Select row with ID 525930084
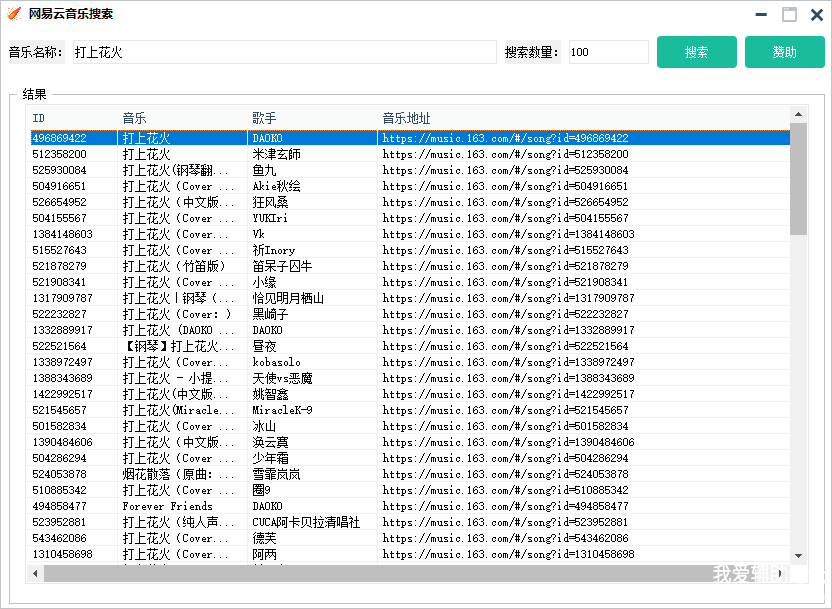Screen dimensions: 832x609 tap(410, 170)
